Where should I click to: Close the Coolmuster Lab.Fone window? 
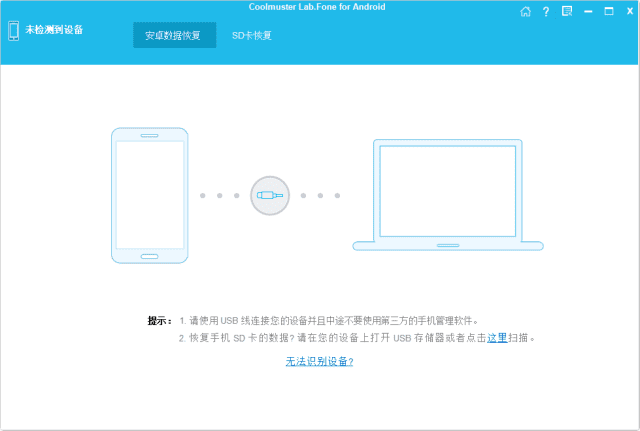coord(628,12)
